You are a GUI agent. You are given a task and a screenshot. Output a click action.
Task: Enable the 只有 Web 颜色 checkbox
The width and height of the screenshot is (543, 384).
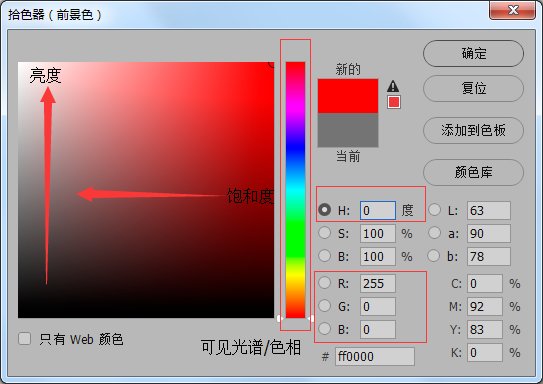click(x=25, y=339)
